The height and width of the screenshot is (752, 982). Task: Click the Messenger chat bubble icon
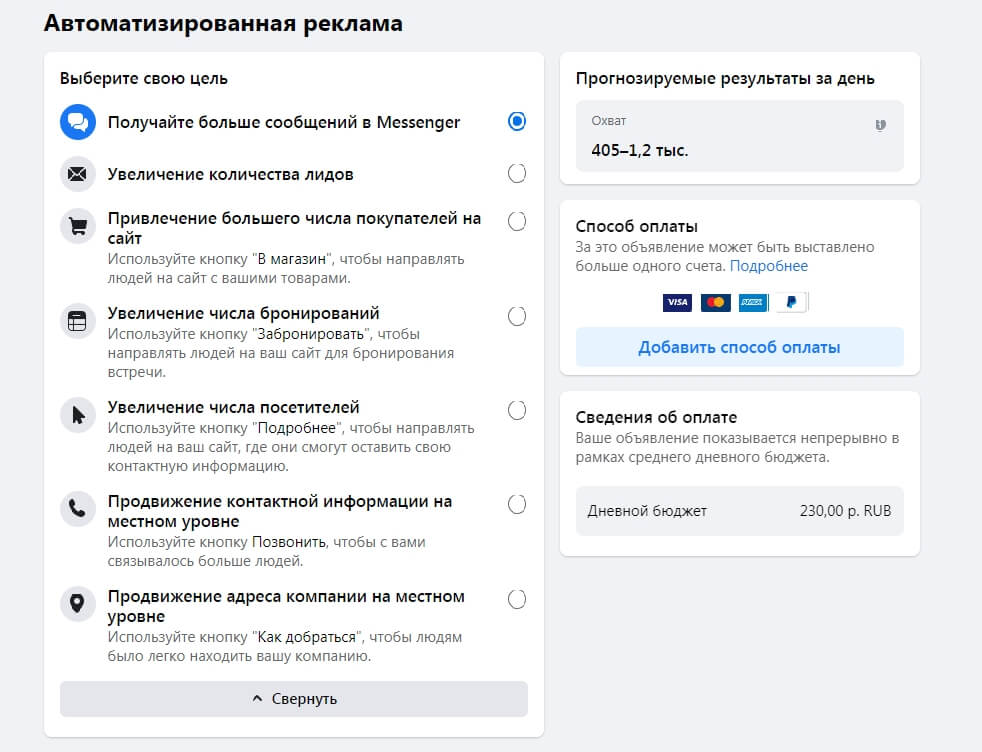tap(78, 121)
